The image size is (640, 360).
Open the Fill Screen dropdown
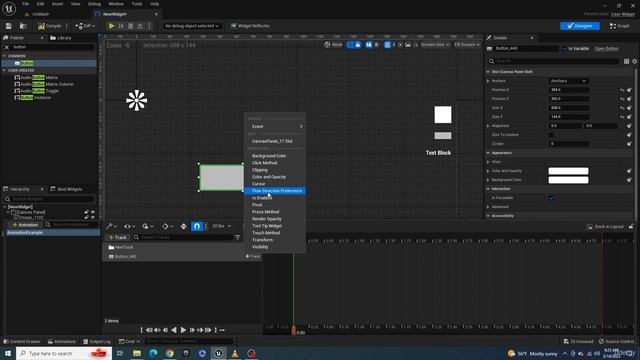[x=467, y=44]
